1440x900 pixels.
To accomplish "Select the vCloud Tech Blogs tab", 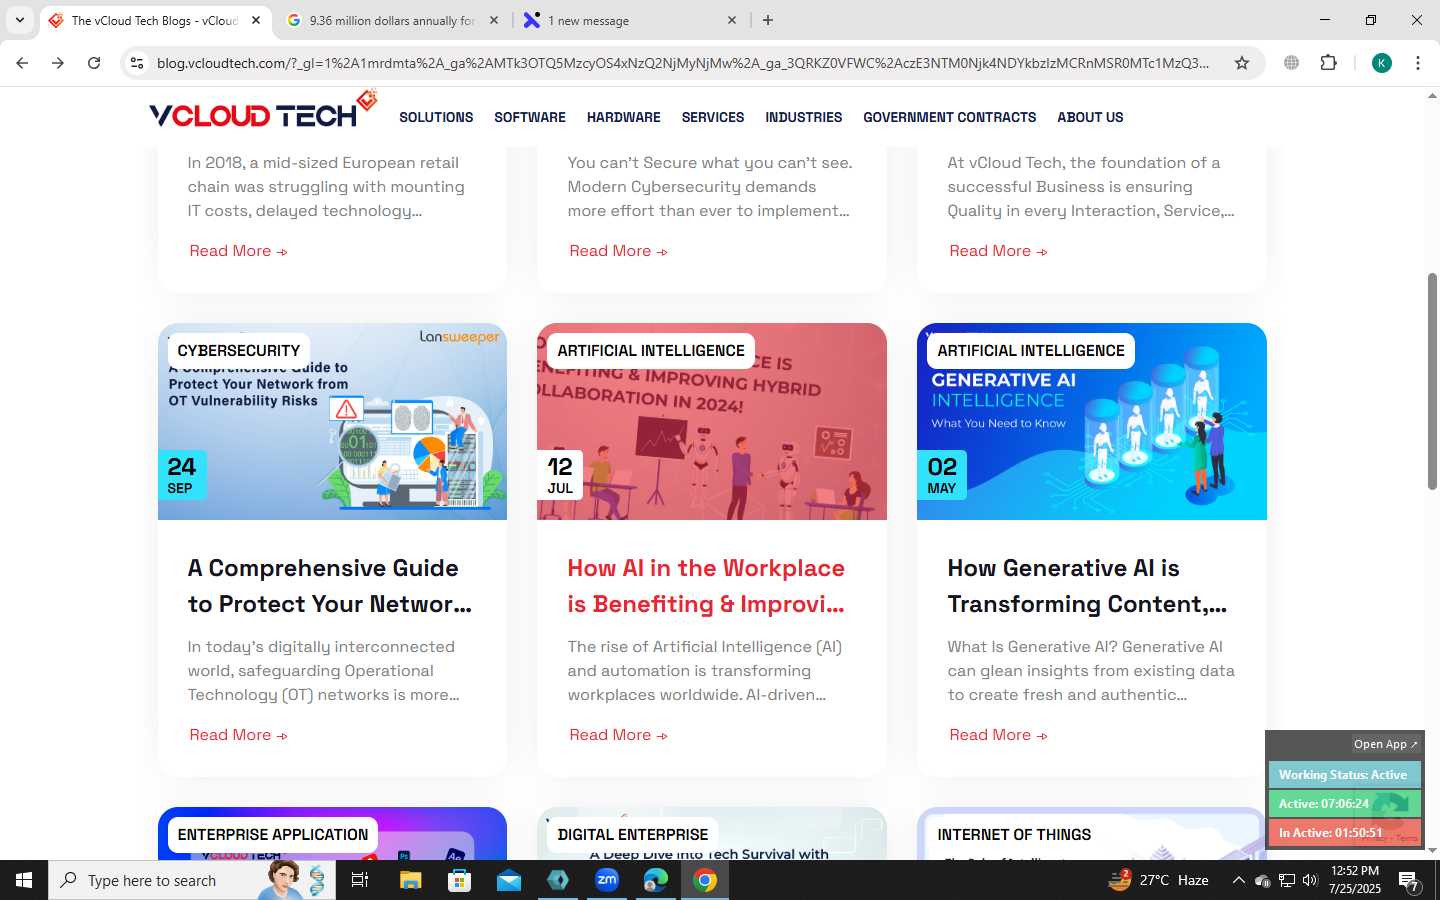I will click(154, 20).
